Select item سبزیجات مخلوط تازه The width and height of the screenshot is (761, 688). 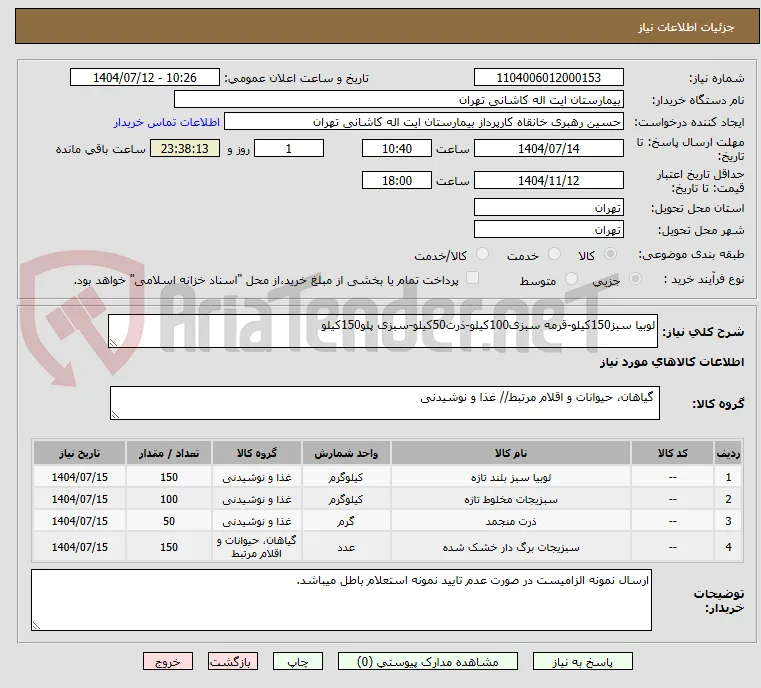(x=511, y=499)
